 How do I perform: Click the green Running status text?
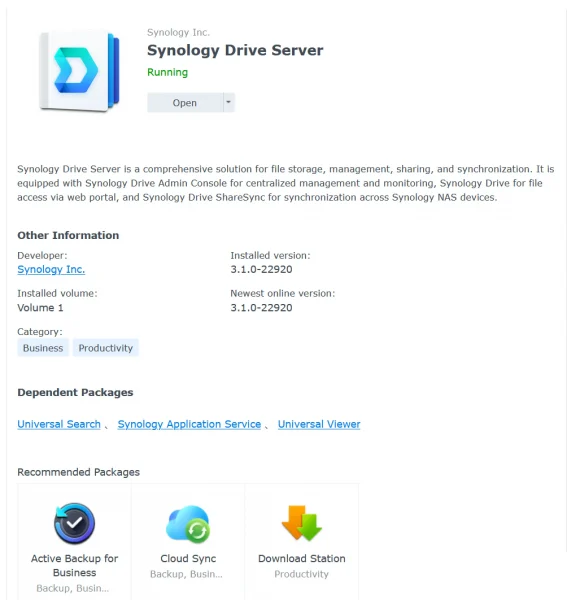168,72
